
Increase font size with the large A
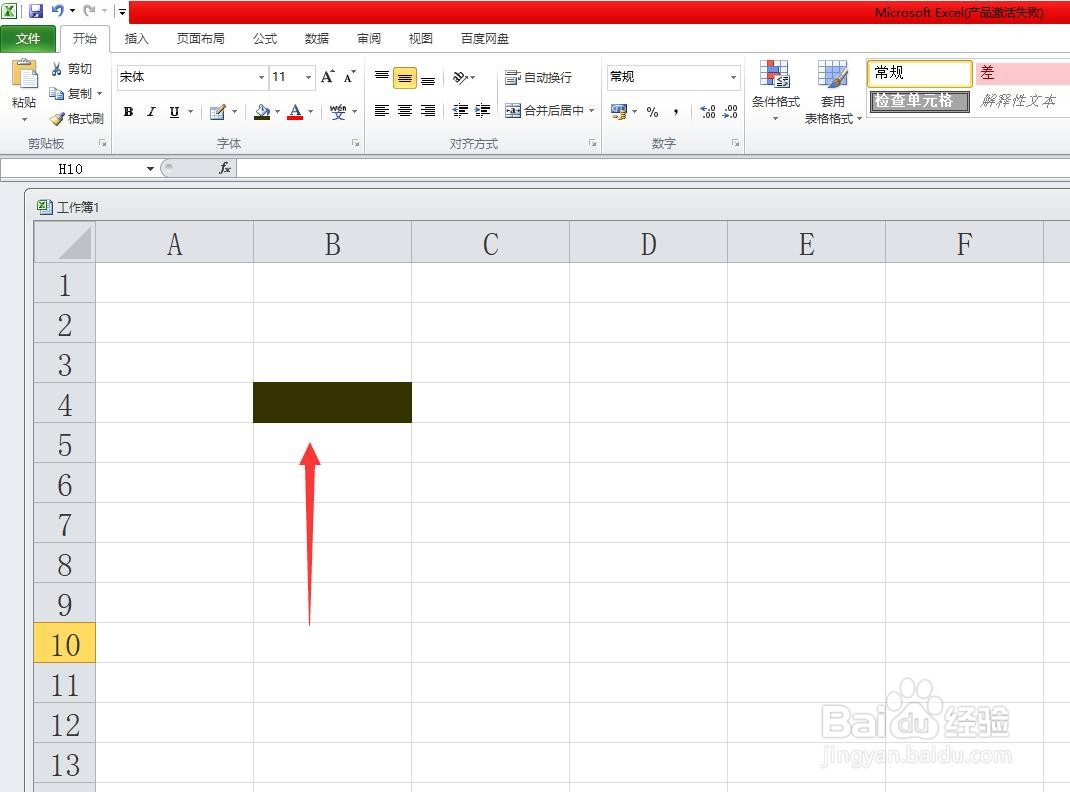click(328, 77)
